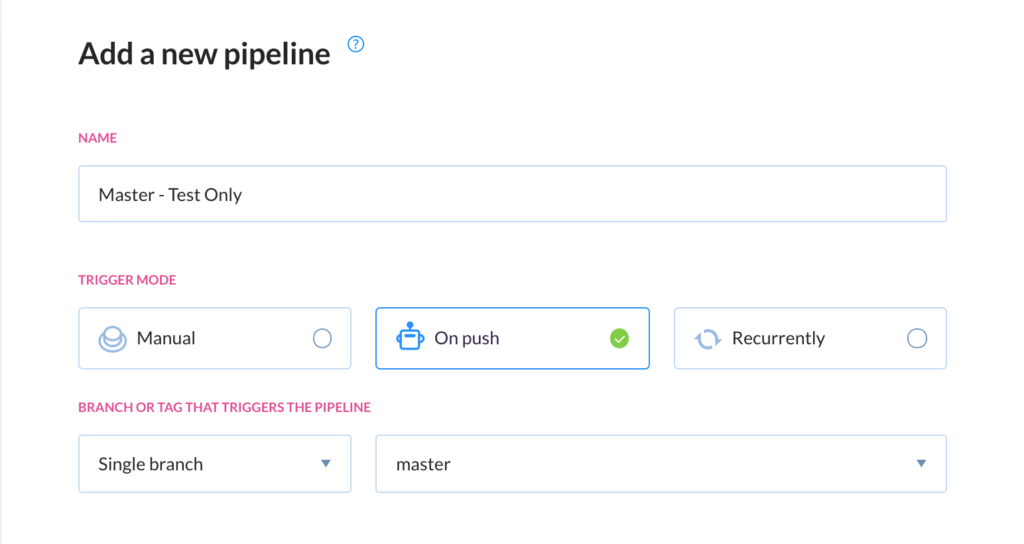Click the TRIGGER MODE section label
1024x544 pixels.
(127, 280)
